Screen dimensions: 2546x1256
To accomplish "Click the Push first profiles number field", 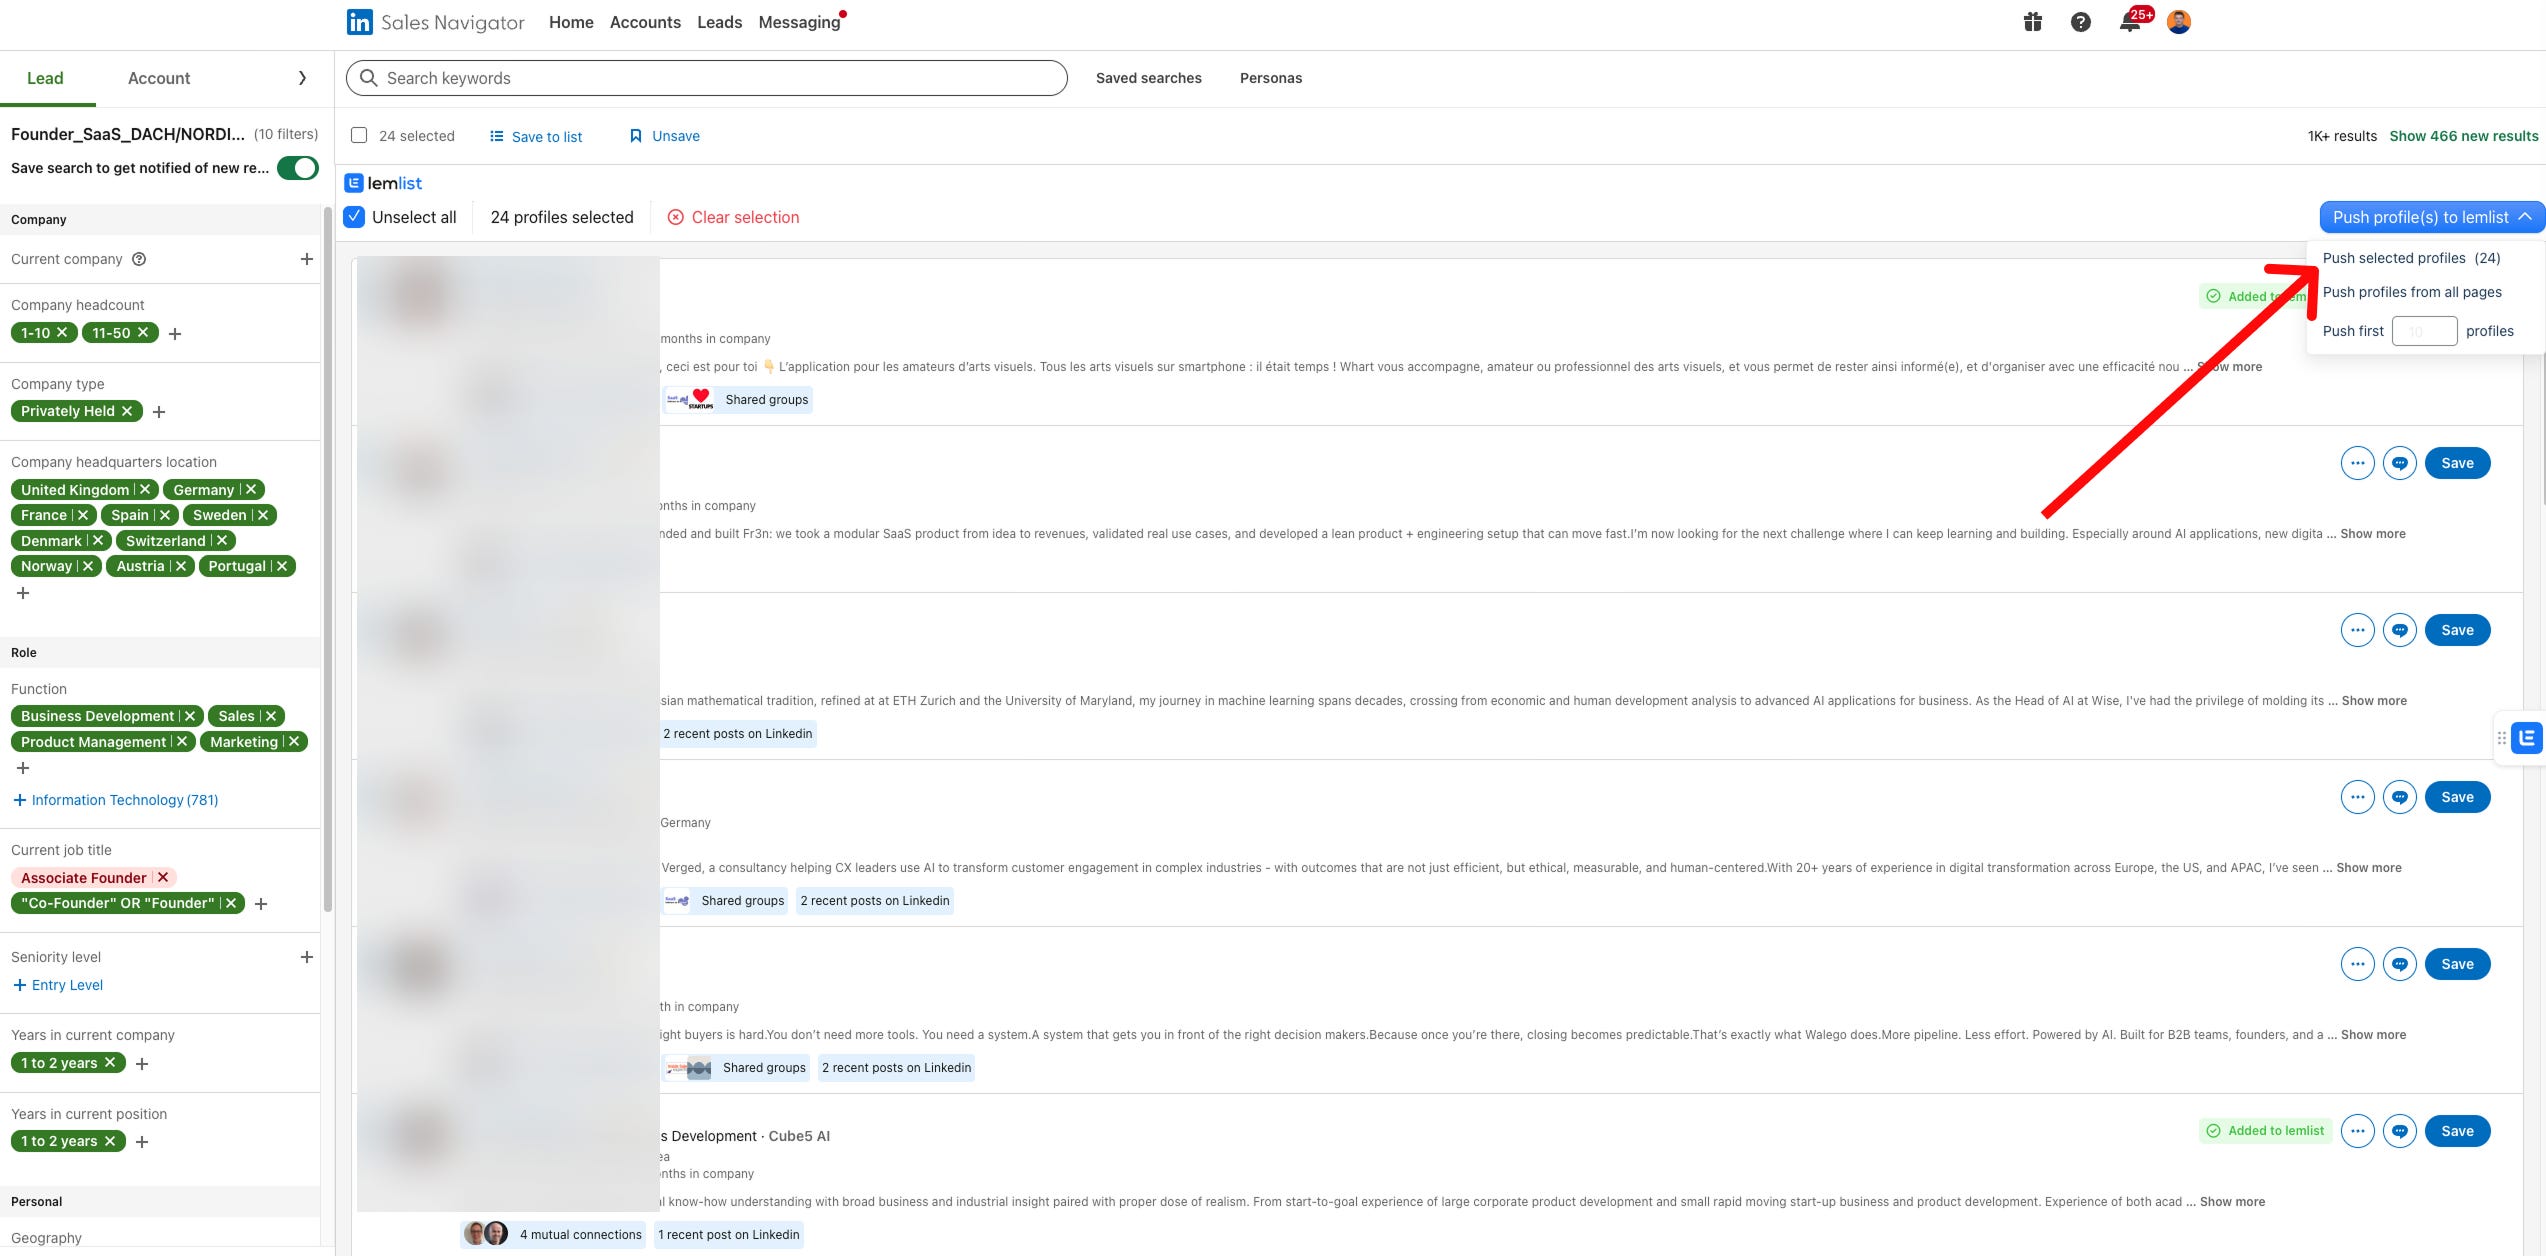I will click(x=2423, y=331).
